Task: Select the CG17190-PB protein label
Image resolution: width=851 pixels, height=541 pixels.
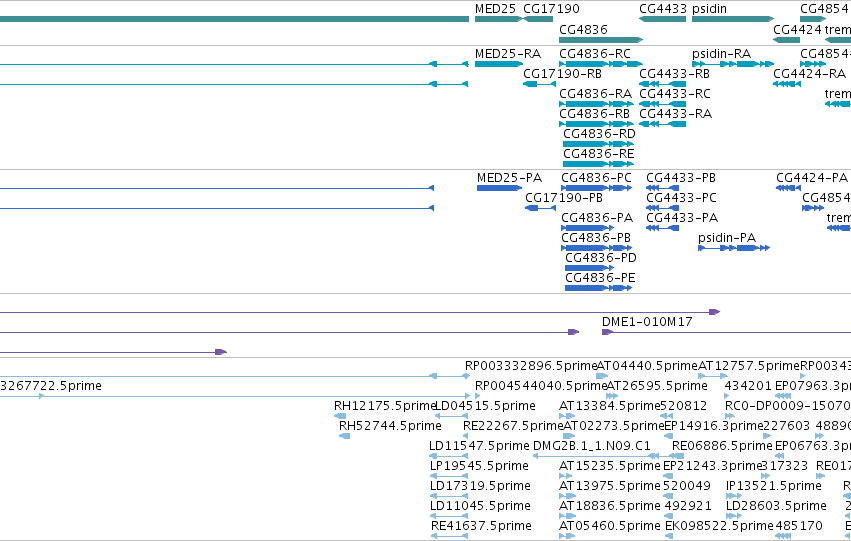Action: tap(564, 198)
